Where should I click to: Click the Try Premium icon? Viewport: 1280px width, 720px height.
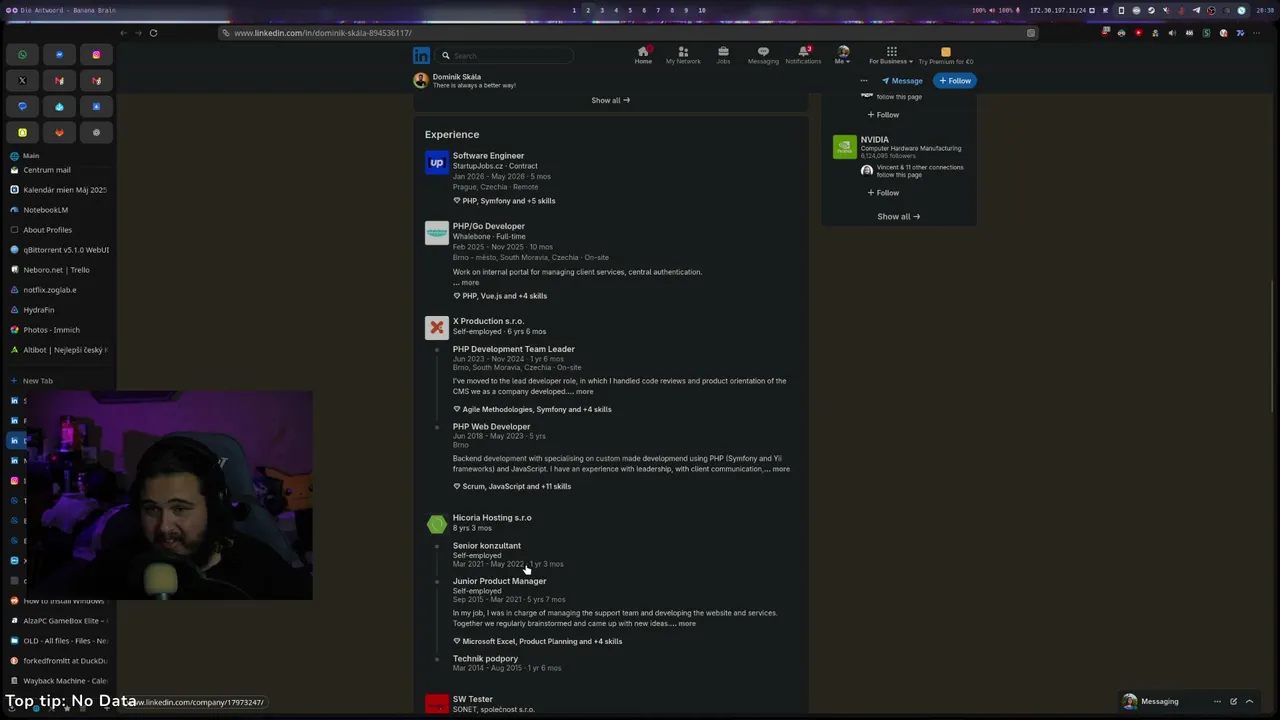(x=945, y=52)
